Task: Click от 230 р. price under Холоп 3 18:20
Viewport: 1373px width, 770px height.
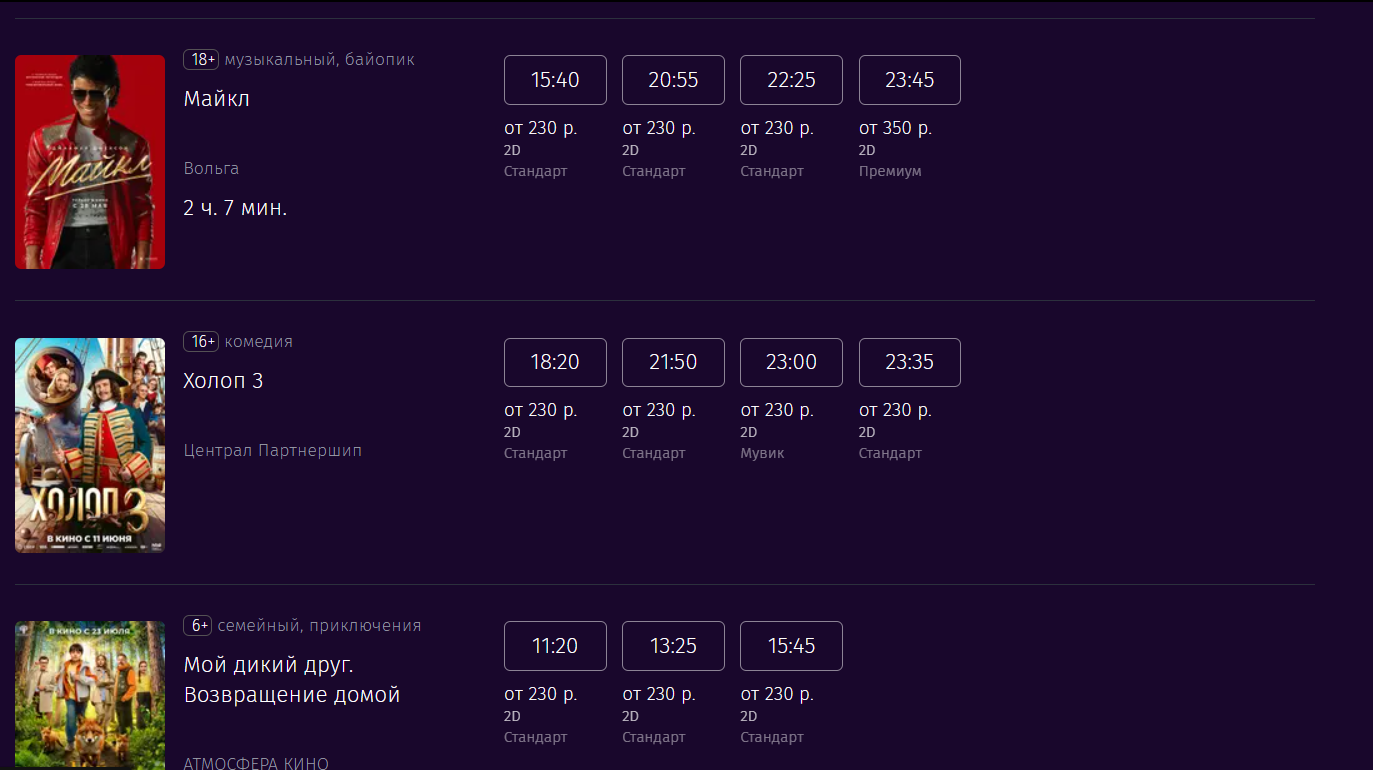Action: pos(541,410)
